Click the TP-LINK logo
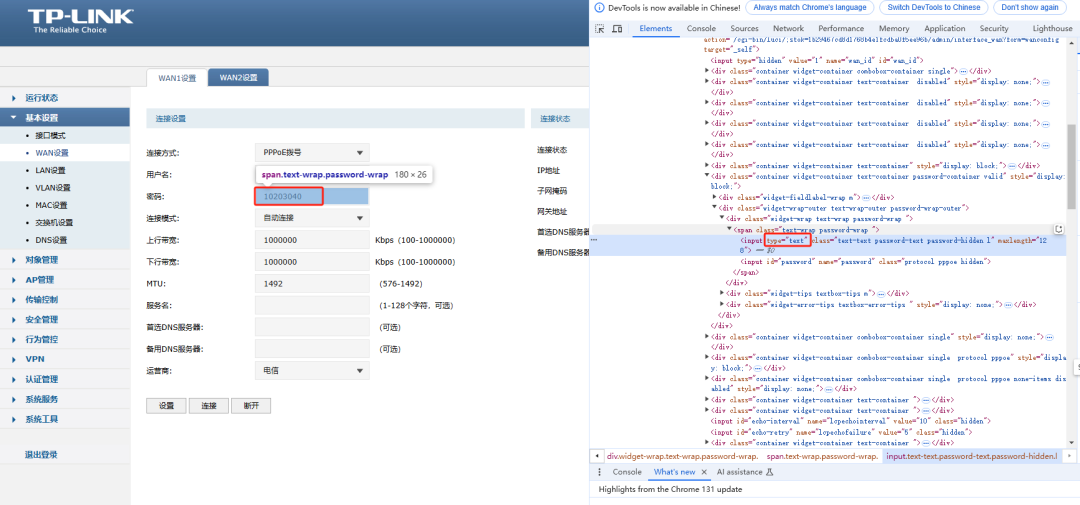Image resolution: width=1080 pixels, height=505 pixels. click(67, 20)
